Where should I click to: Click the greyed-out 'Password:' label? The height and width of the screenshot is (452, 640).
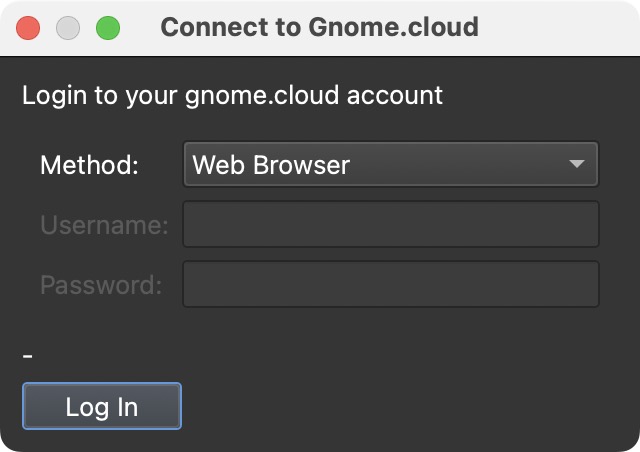[101, 285]
